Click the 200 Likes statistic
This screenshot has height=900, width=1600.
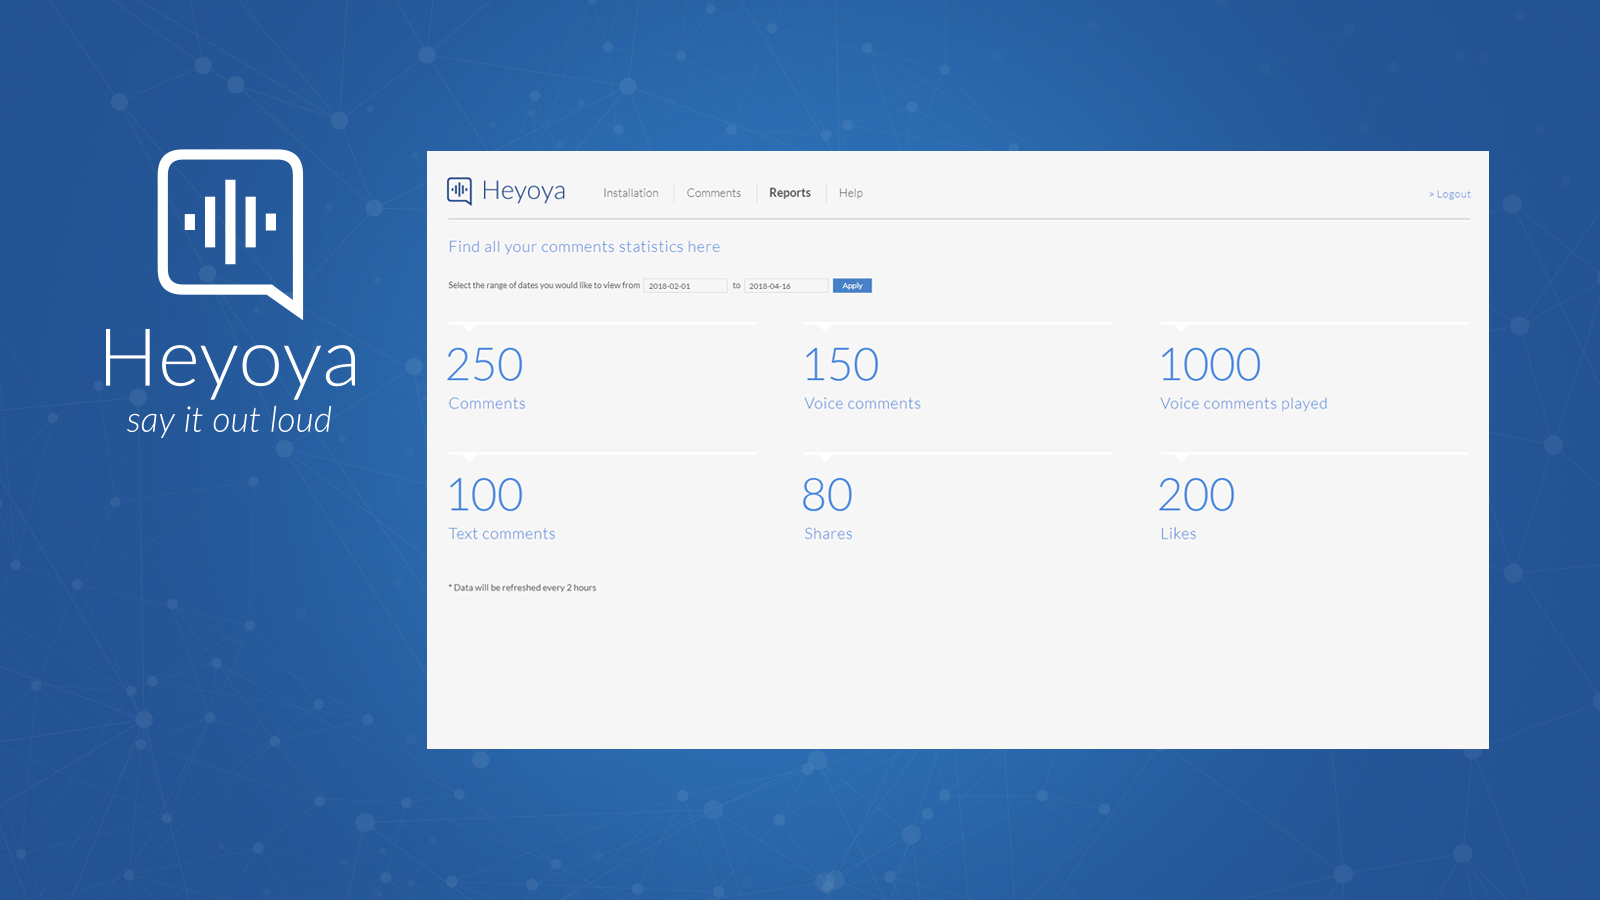coord(1197,507)
